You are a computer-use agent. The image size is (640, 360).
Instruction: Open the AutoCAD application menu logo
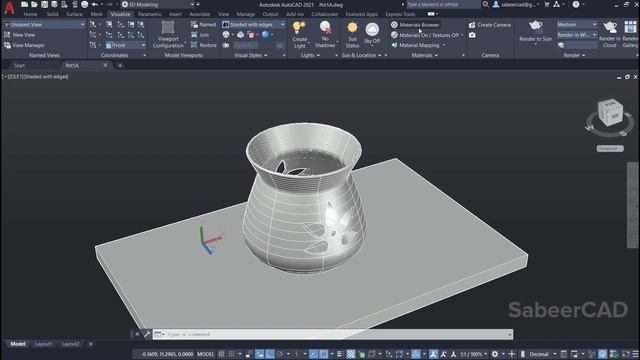point(9,7)
